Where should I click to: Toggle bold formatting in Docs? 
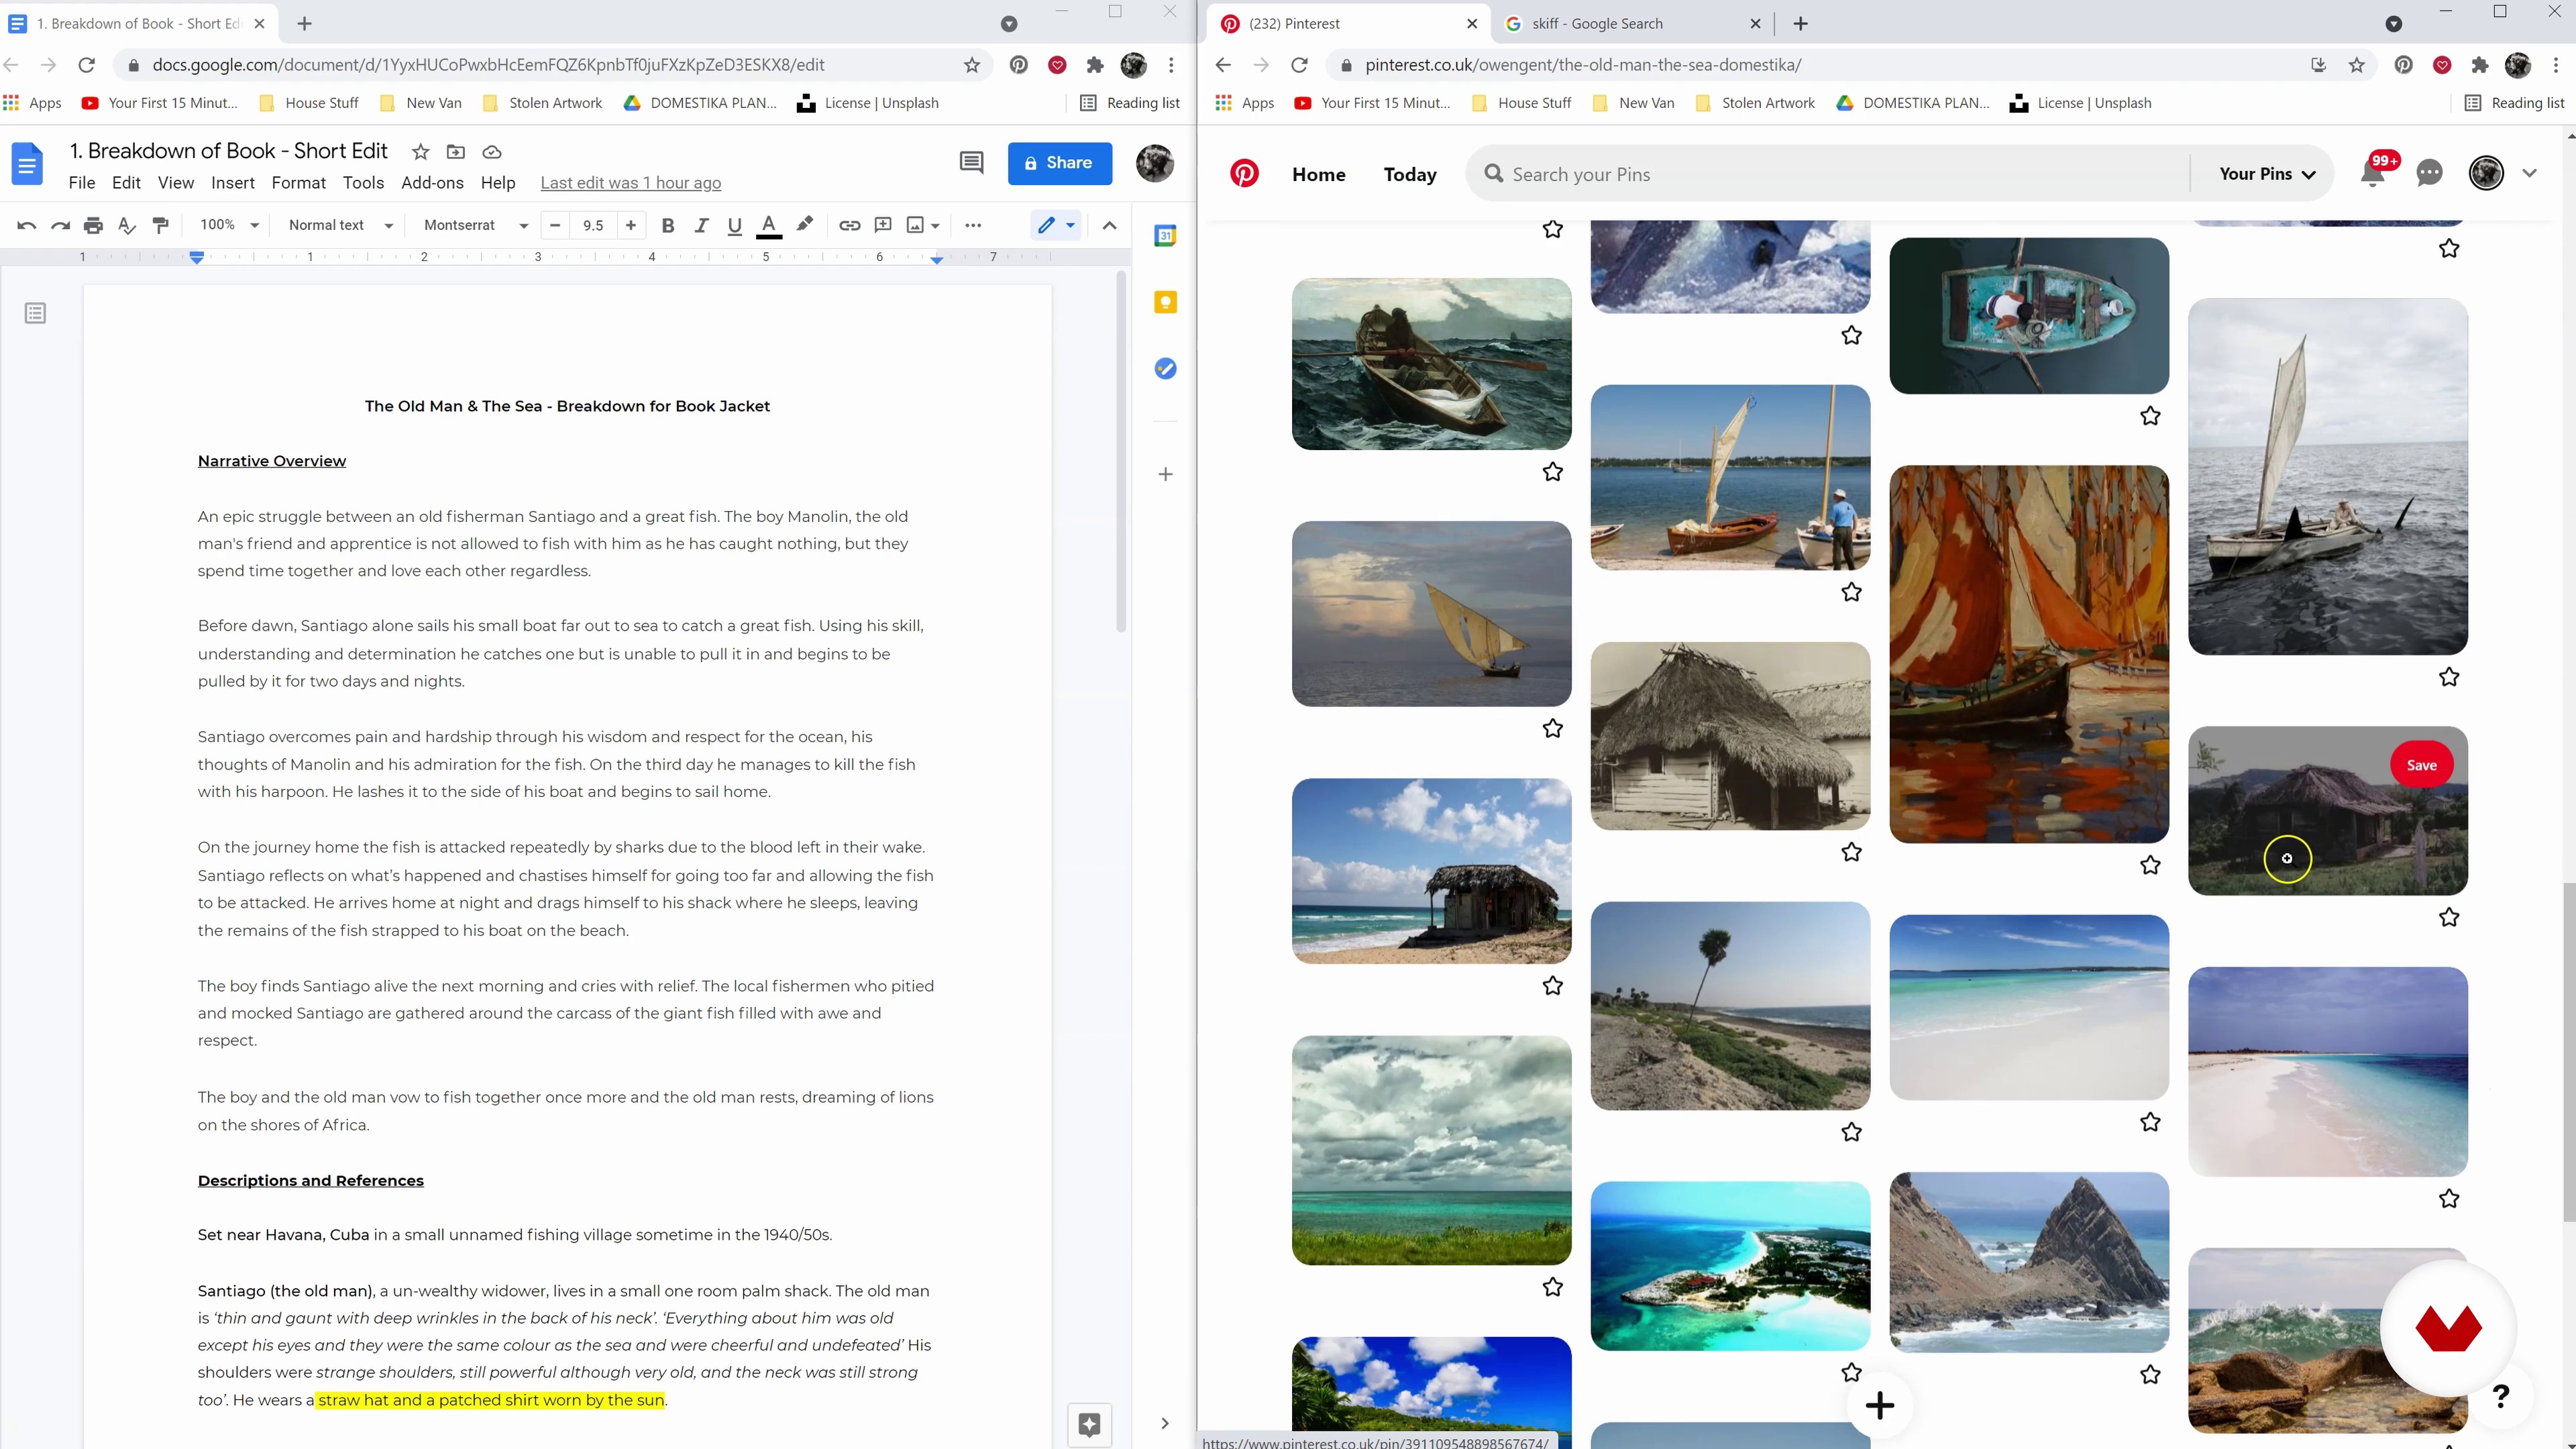point(668,225)
